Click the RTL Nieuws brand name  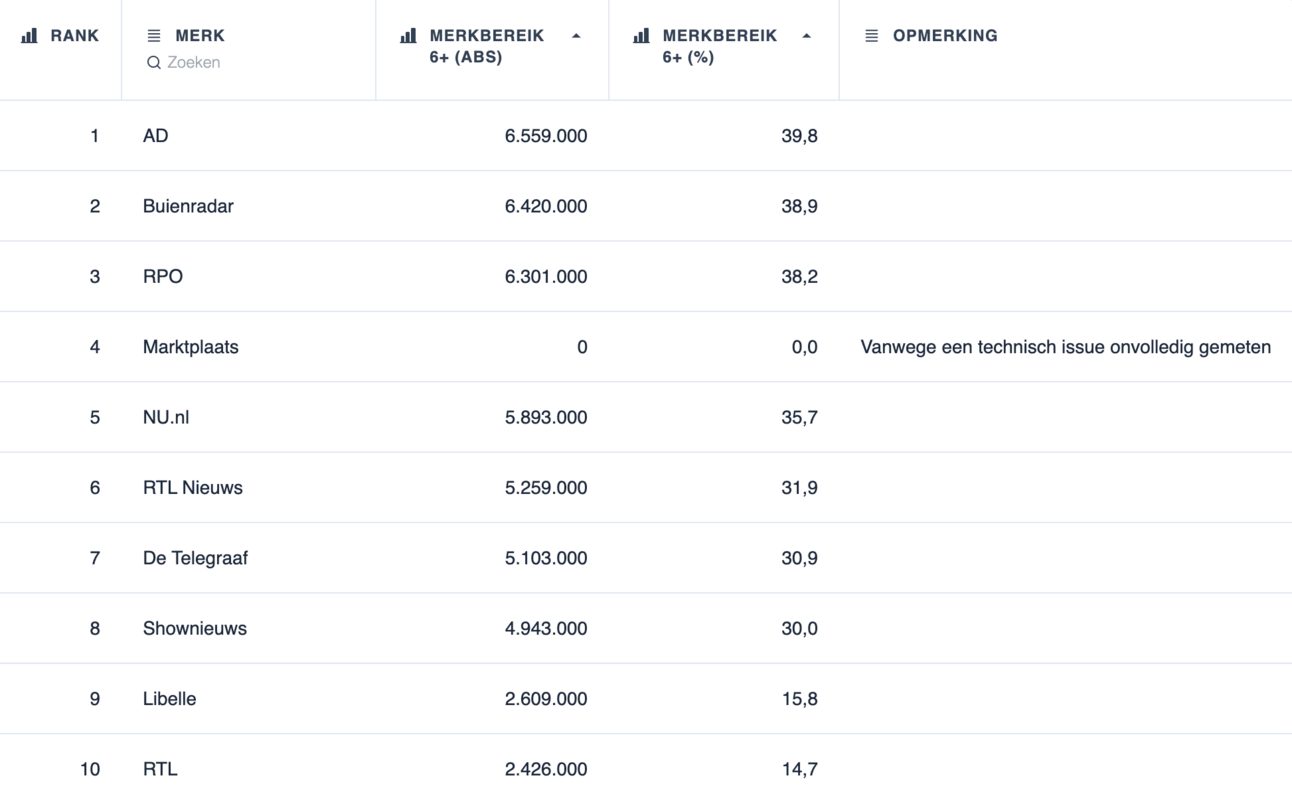[193, 488]
